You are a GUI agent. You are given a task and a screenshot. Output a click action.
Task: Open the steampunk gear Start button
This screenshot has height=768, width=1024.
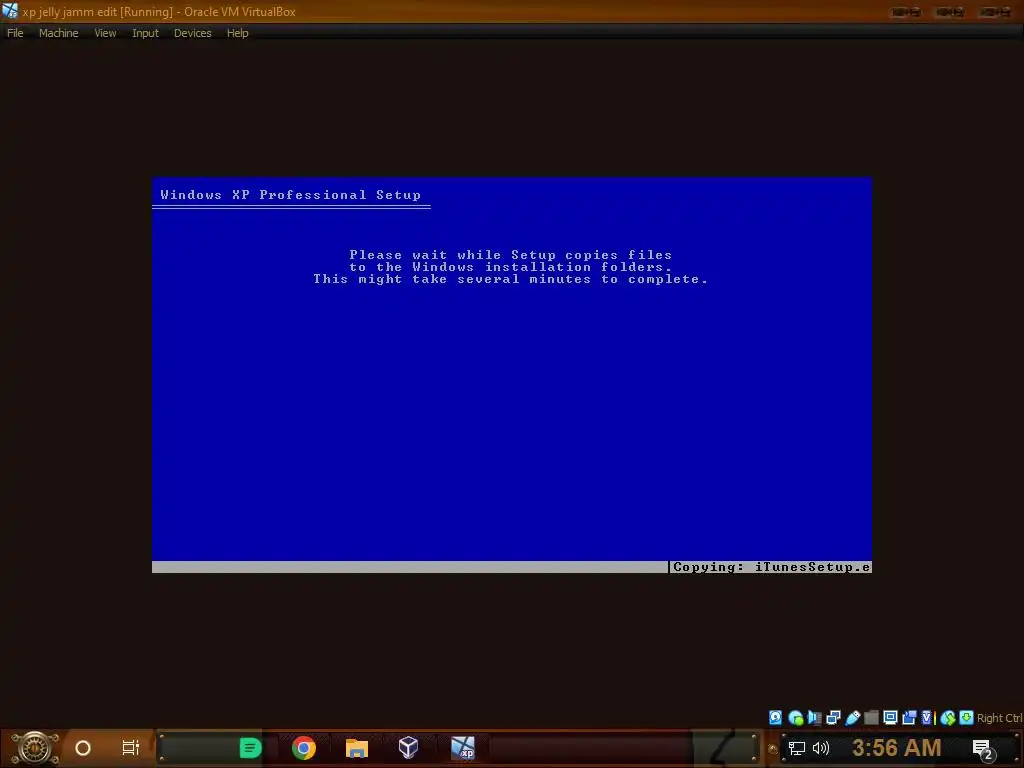pos(35,748)
